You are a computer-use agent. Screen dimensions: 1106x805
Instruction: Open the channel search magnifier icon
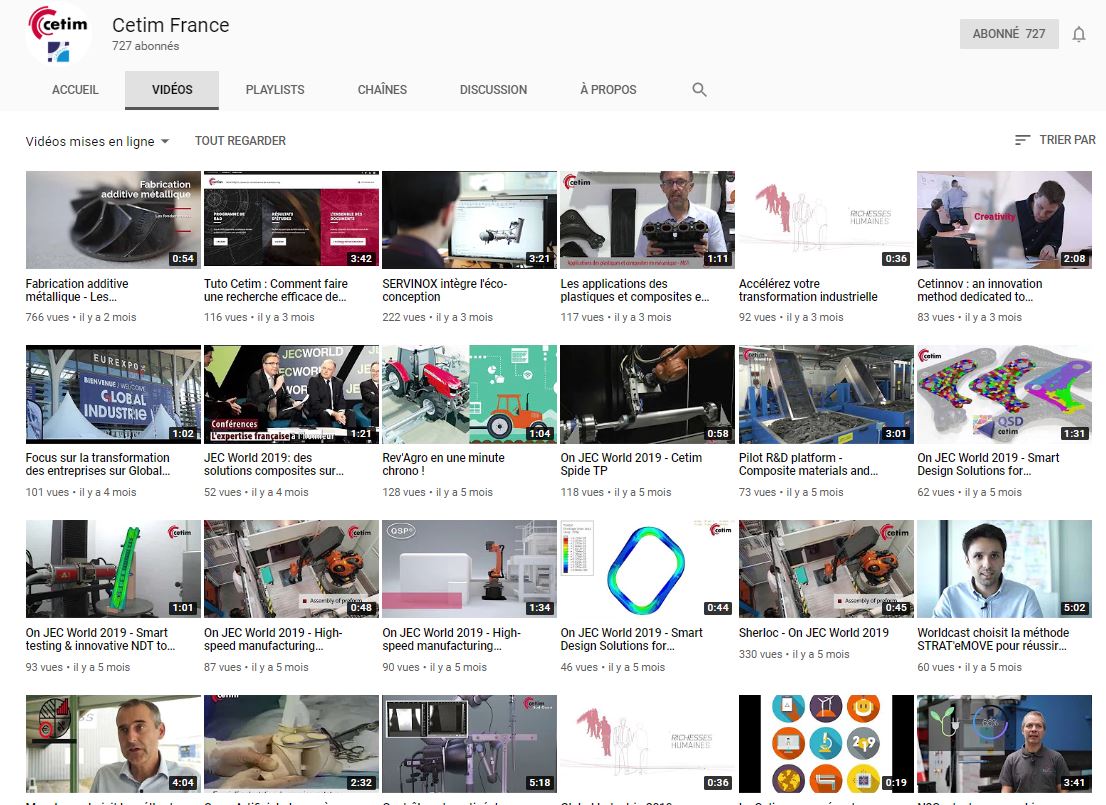[x=699, y=90]
